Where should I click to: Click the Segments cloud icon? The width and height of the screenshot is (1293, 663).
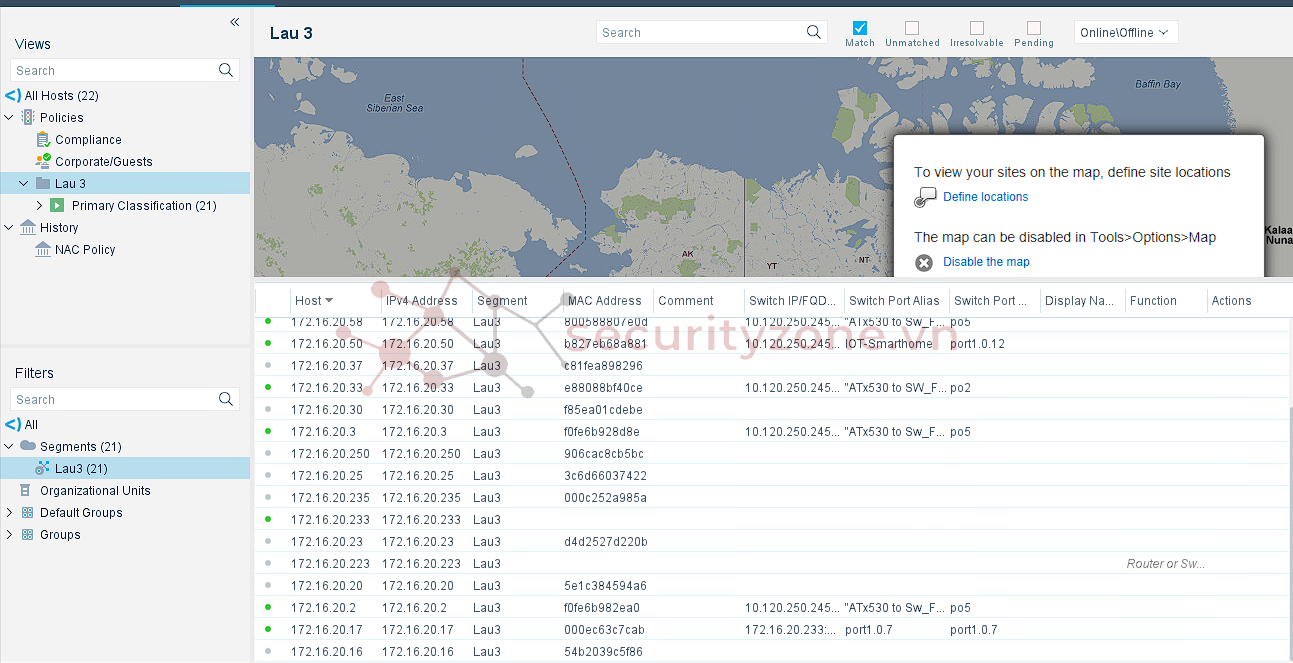coord(28,447)
